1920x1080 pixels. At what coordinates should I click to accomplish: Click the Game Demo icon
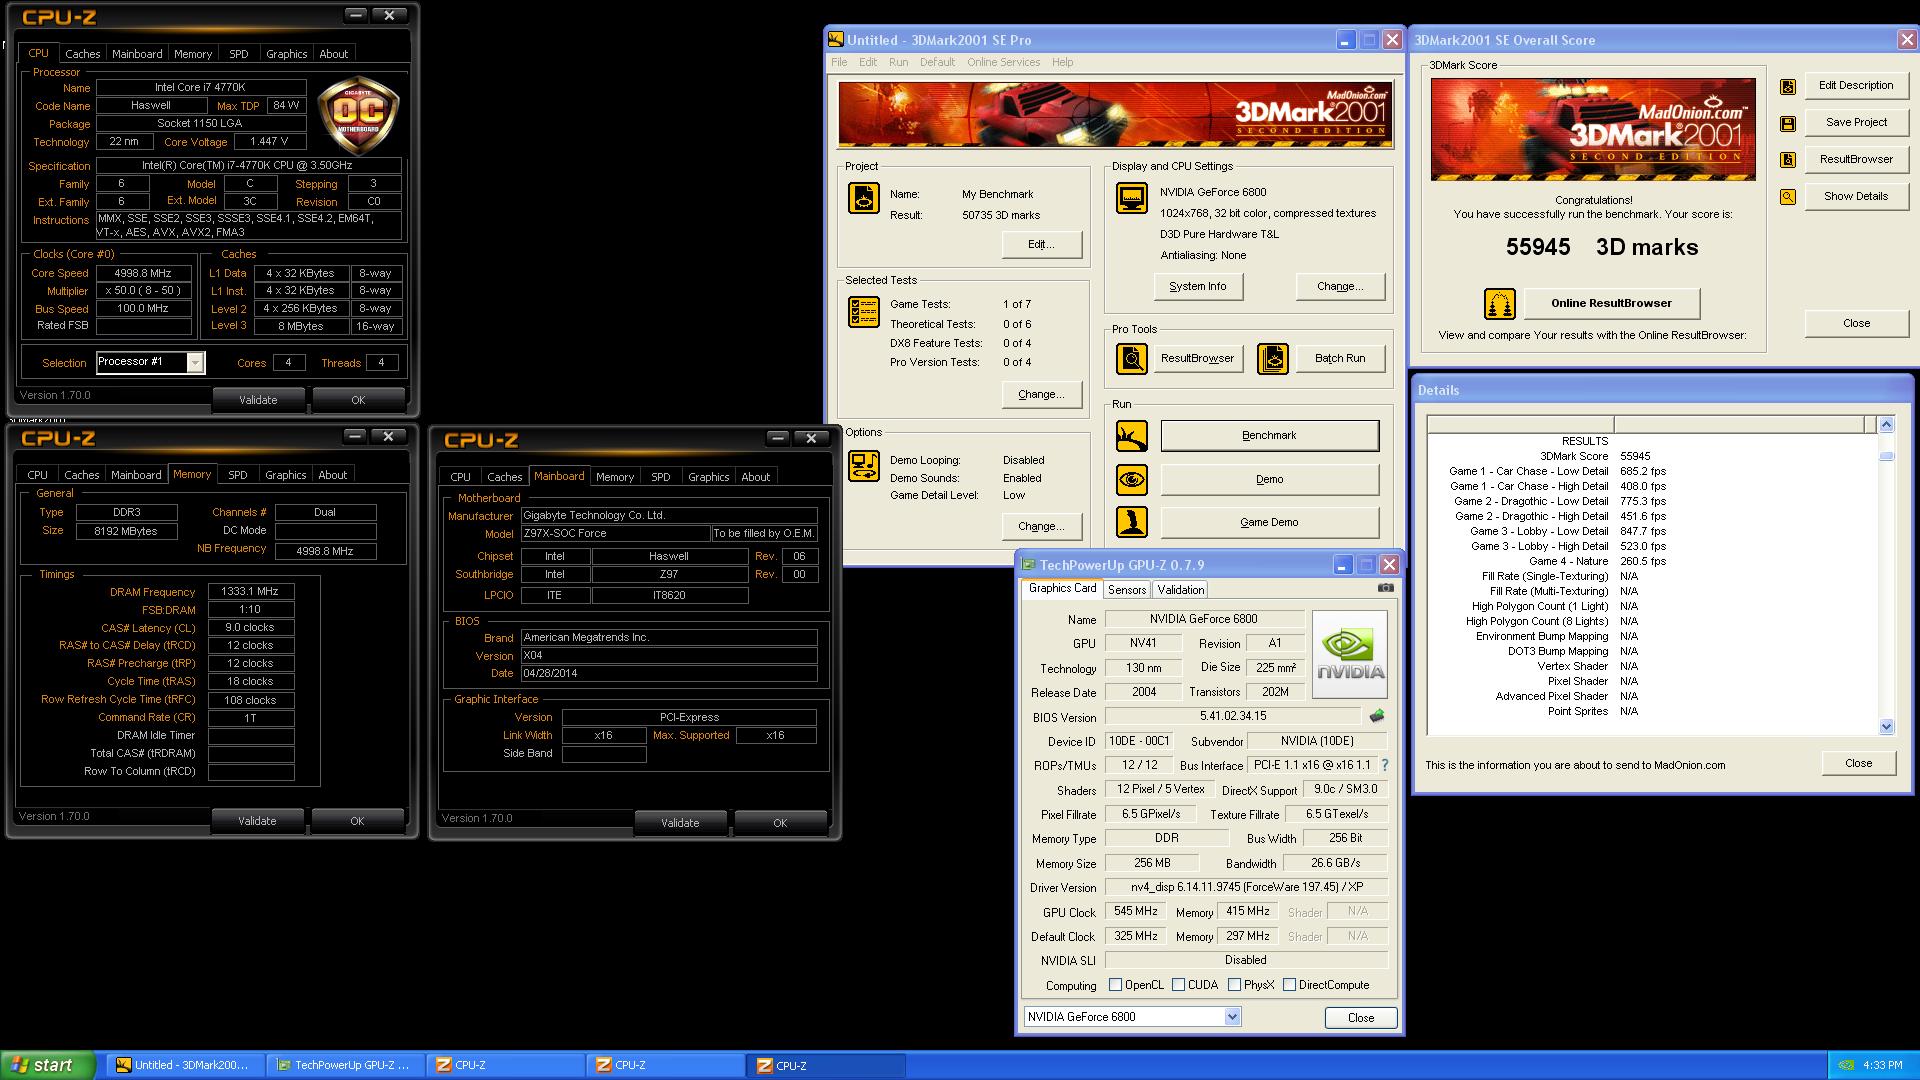coord(1132,522)
